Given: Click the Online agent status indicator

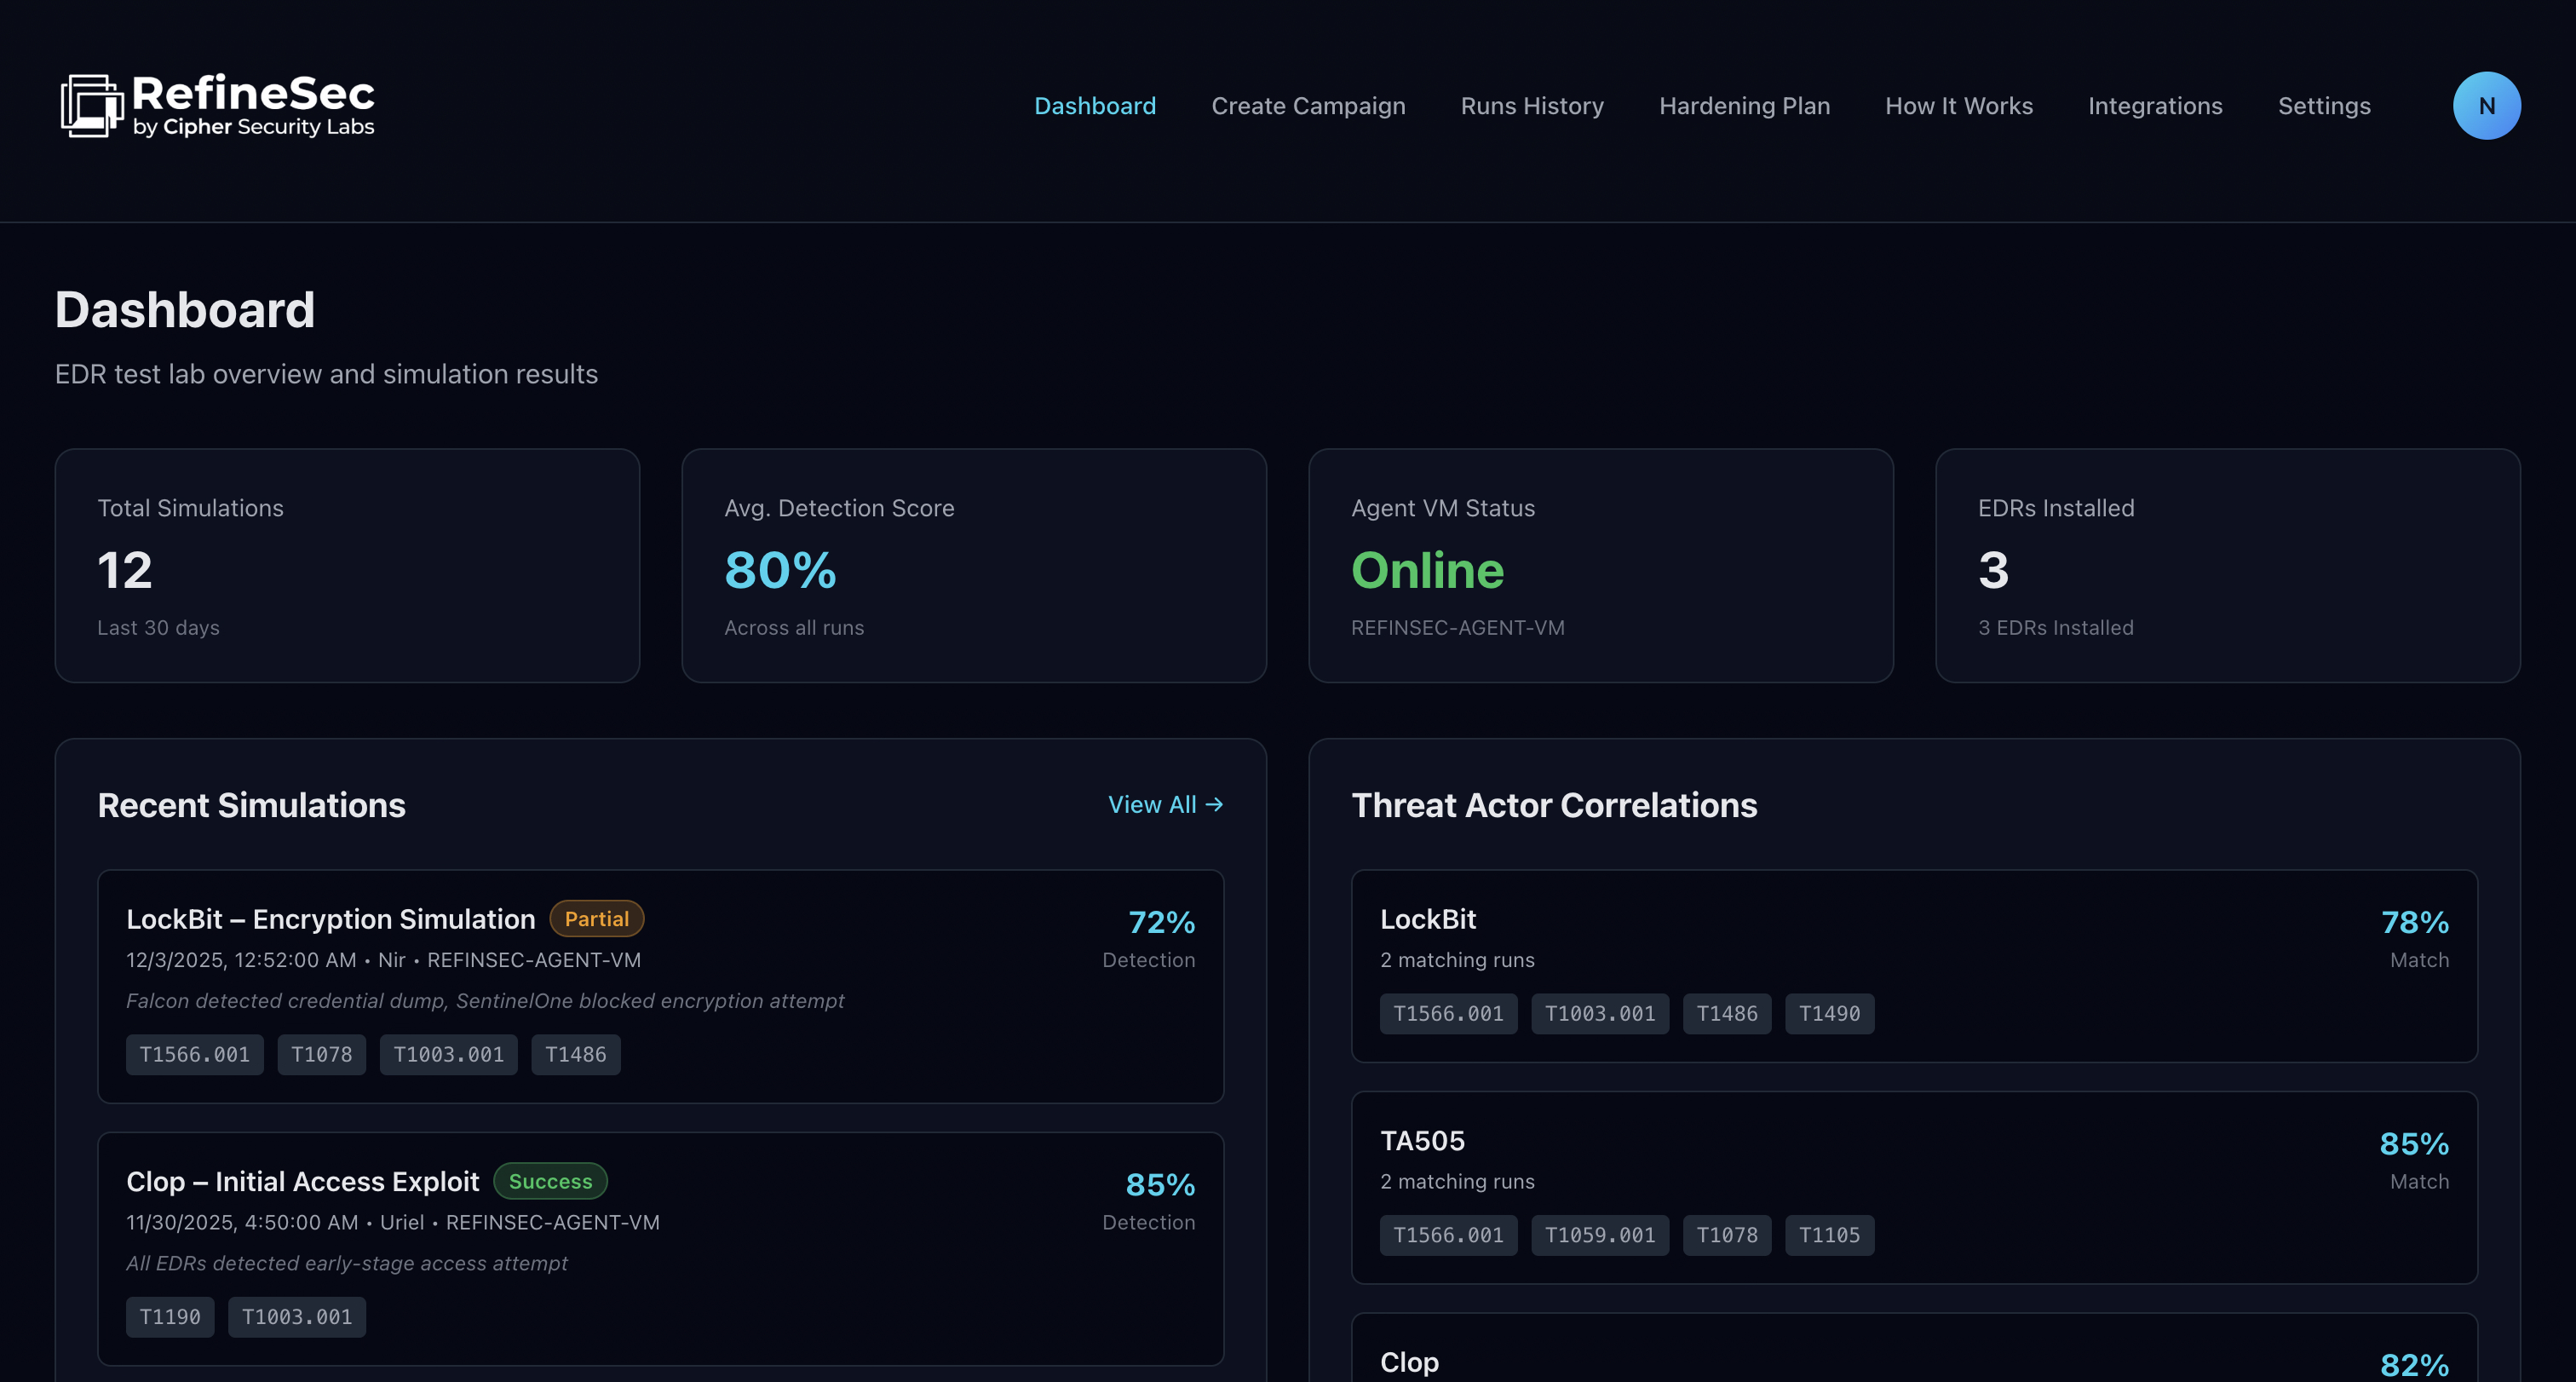Looking at the screenshot, I should [x=1428, y=570].
